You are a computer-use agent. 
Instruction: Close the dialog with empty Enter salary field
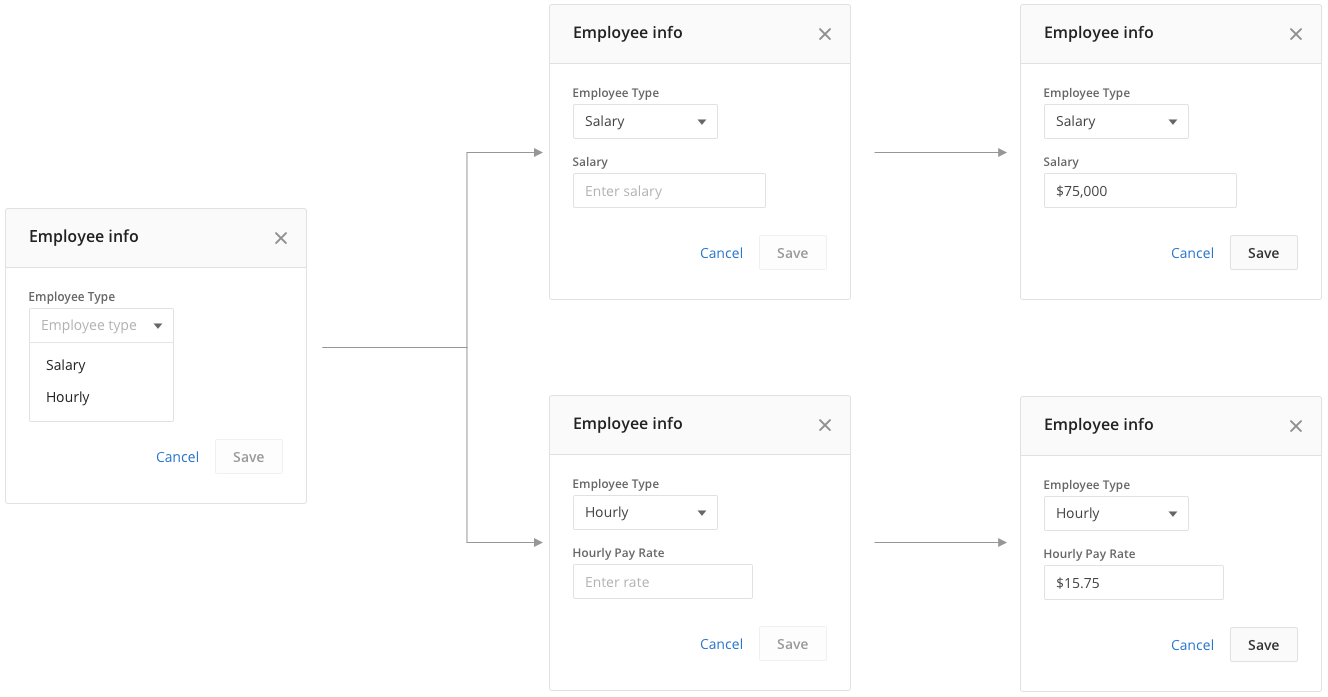825,34
